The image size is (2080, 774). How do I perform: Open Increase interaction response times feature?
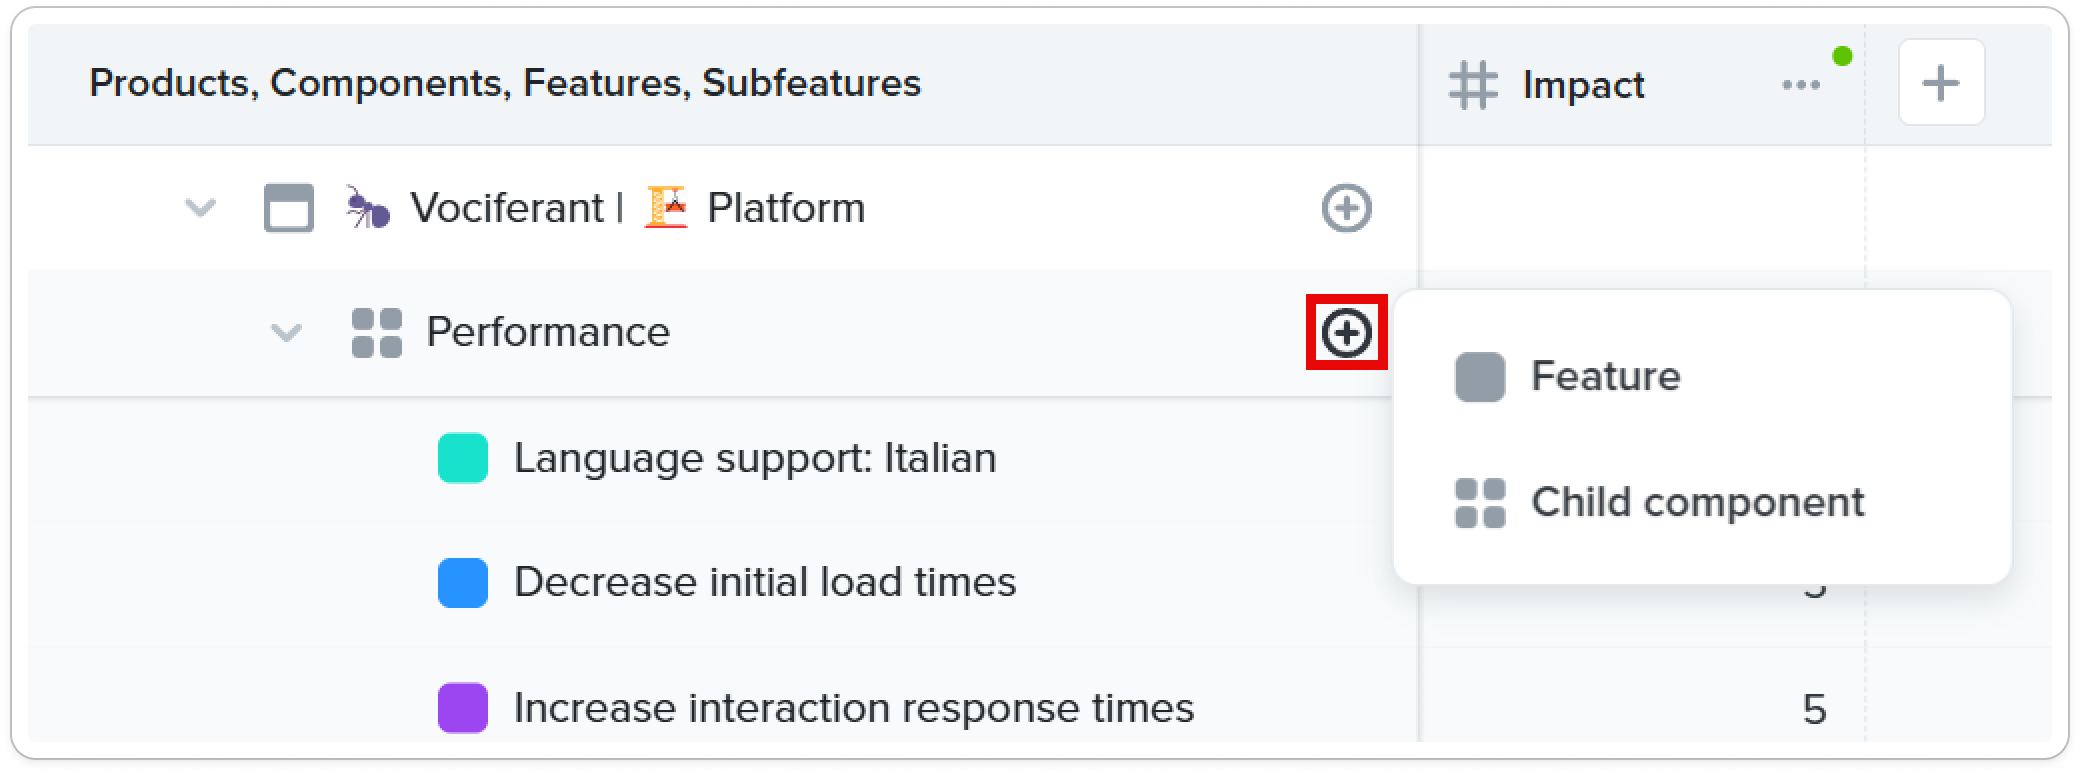point(854,708)
